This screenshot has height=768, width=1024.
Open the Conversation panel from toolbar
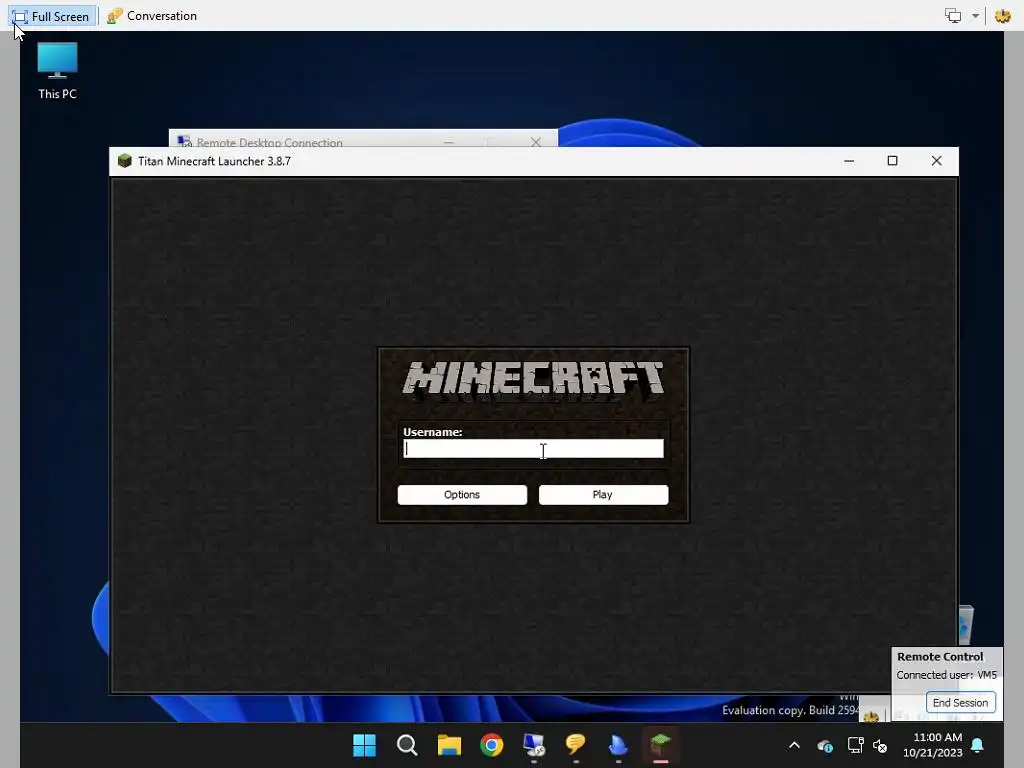152,16
